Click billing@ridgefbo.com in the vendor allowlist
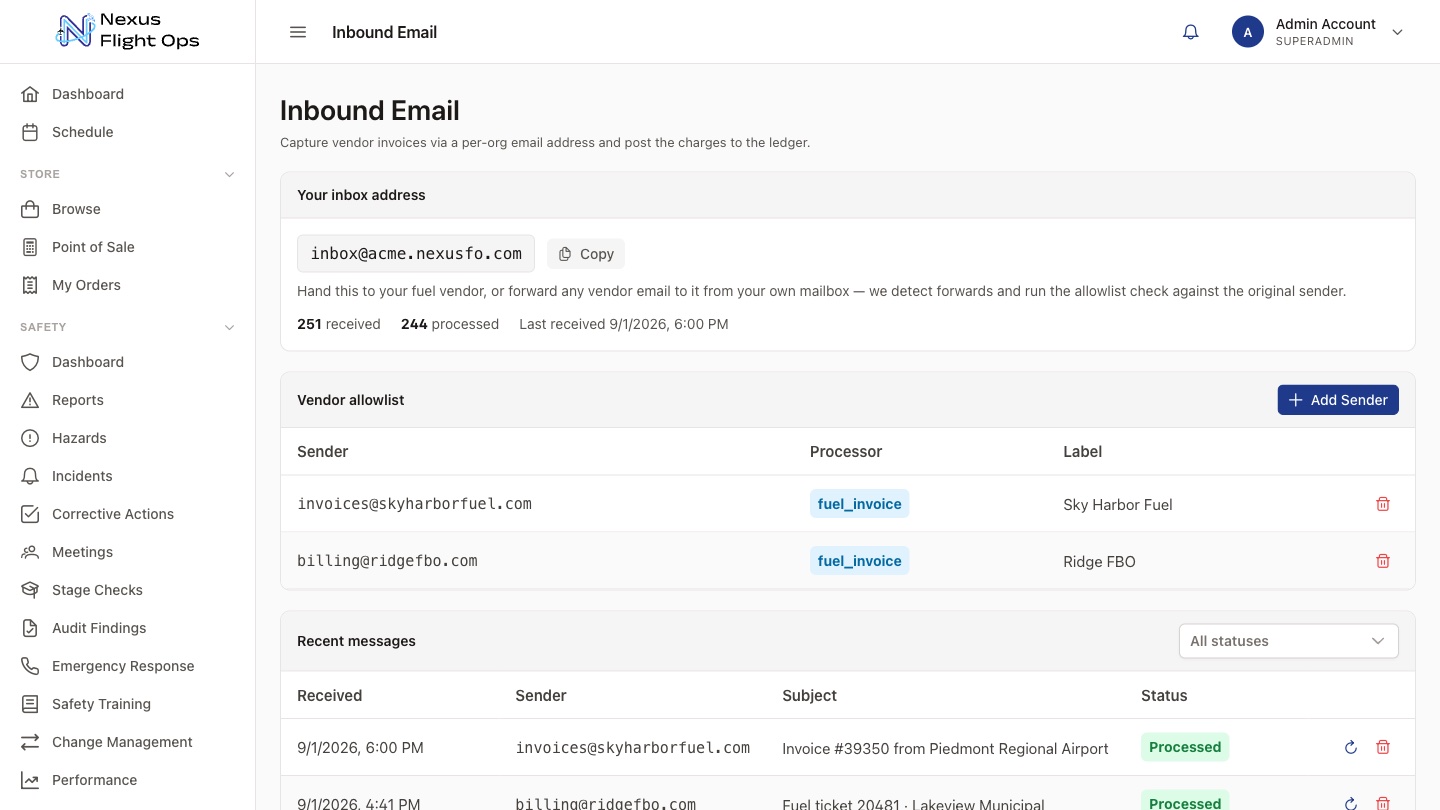 [x=387, y=561]
